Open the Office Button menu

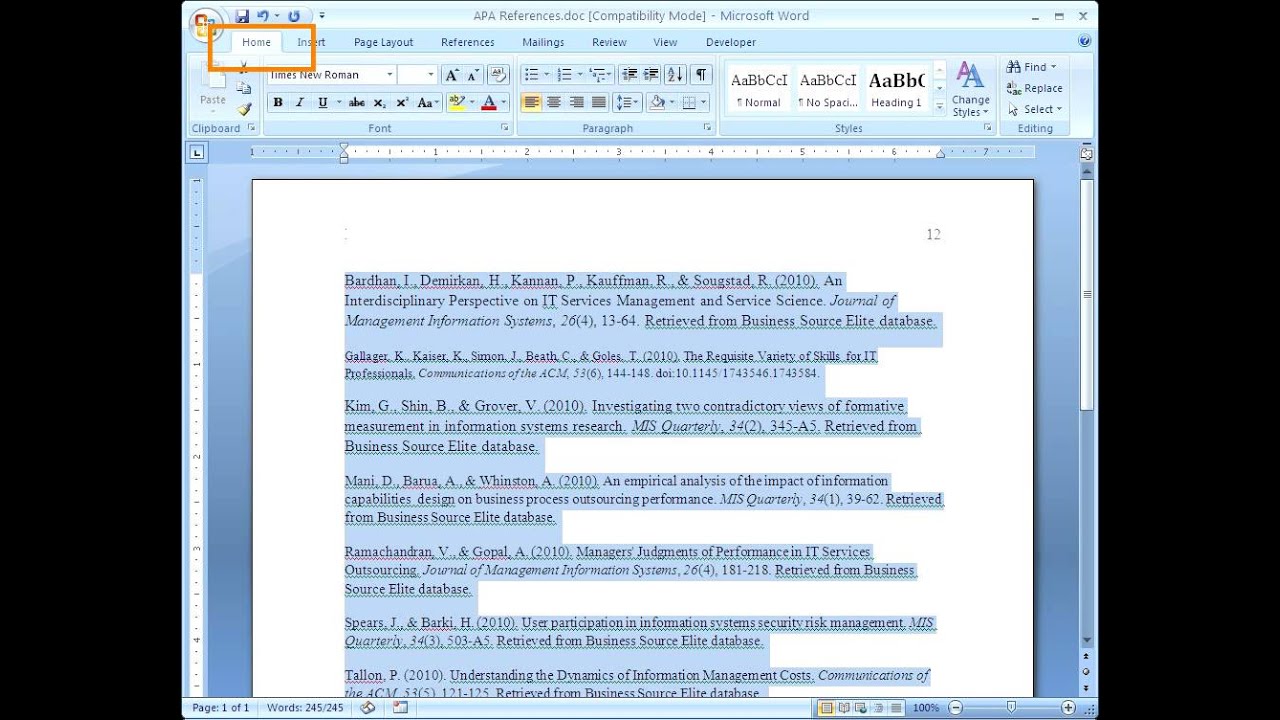(x=204, y=25)
